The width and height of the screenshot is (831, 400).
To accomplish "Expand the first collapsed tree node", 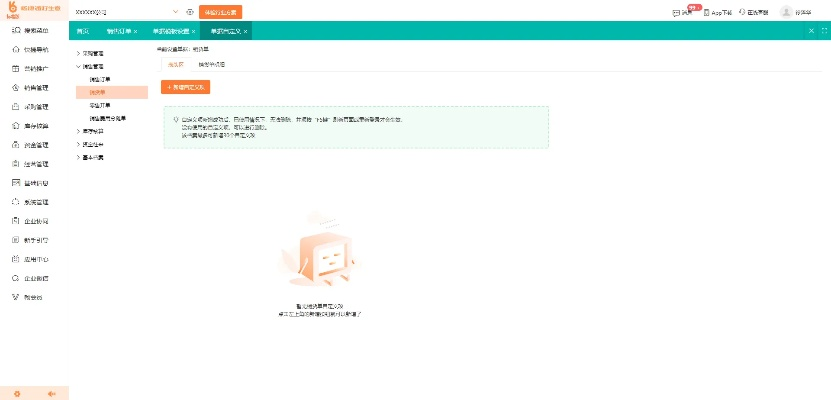I will [x=79, y=53].
